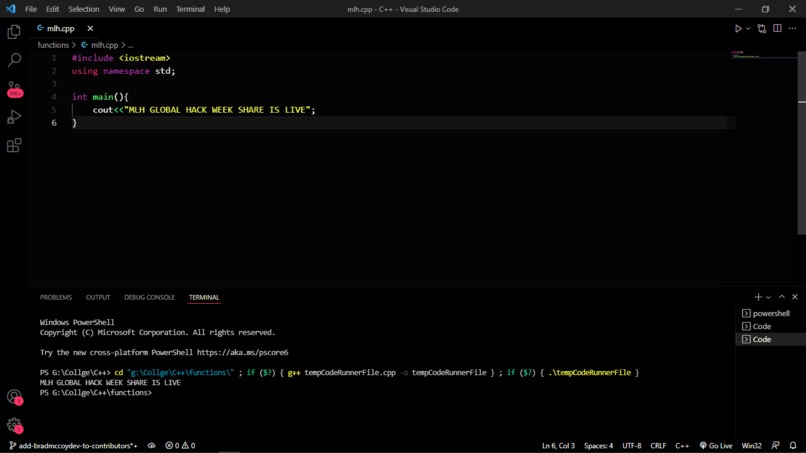This screenshot has height=453, width=806.
Task: Click the editor minimap preview
Action: click(x=763, y=54)
